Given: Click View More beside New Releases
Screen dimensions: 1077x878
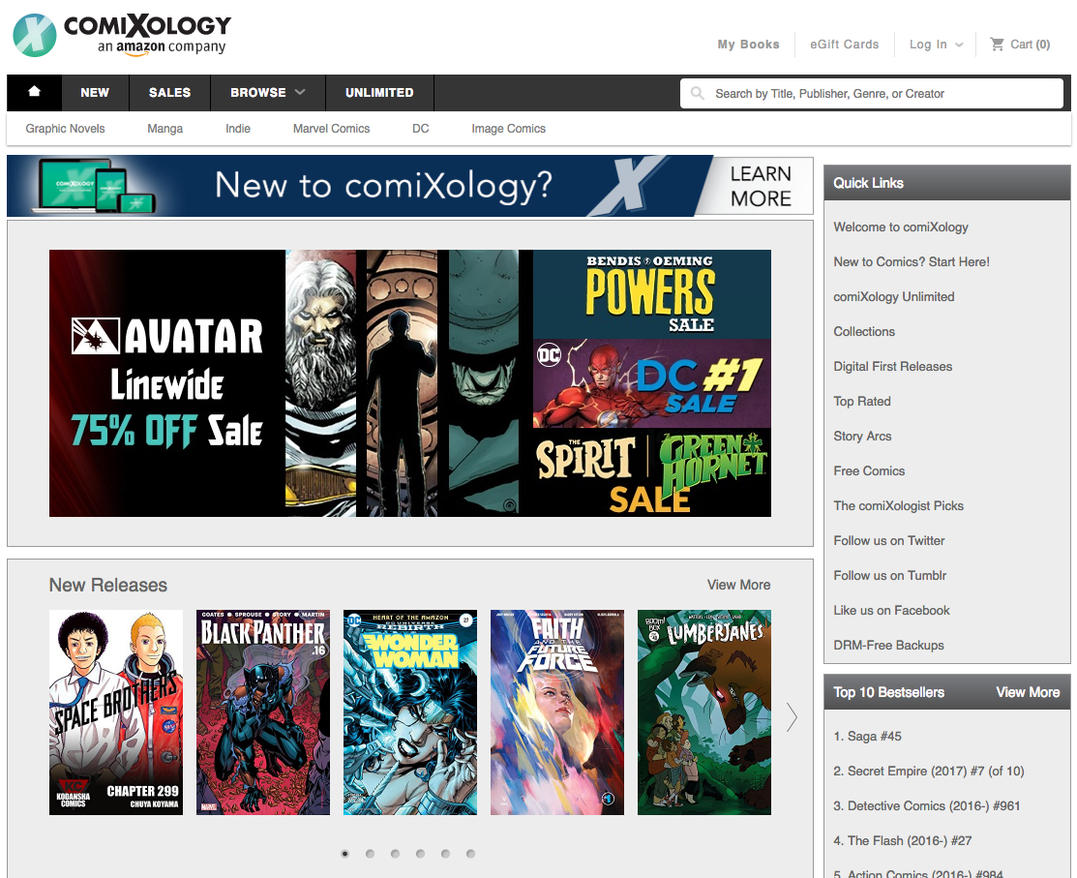Looking at the screenshot, I should (x=738, y=585).
